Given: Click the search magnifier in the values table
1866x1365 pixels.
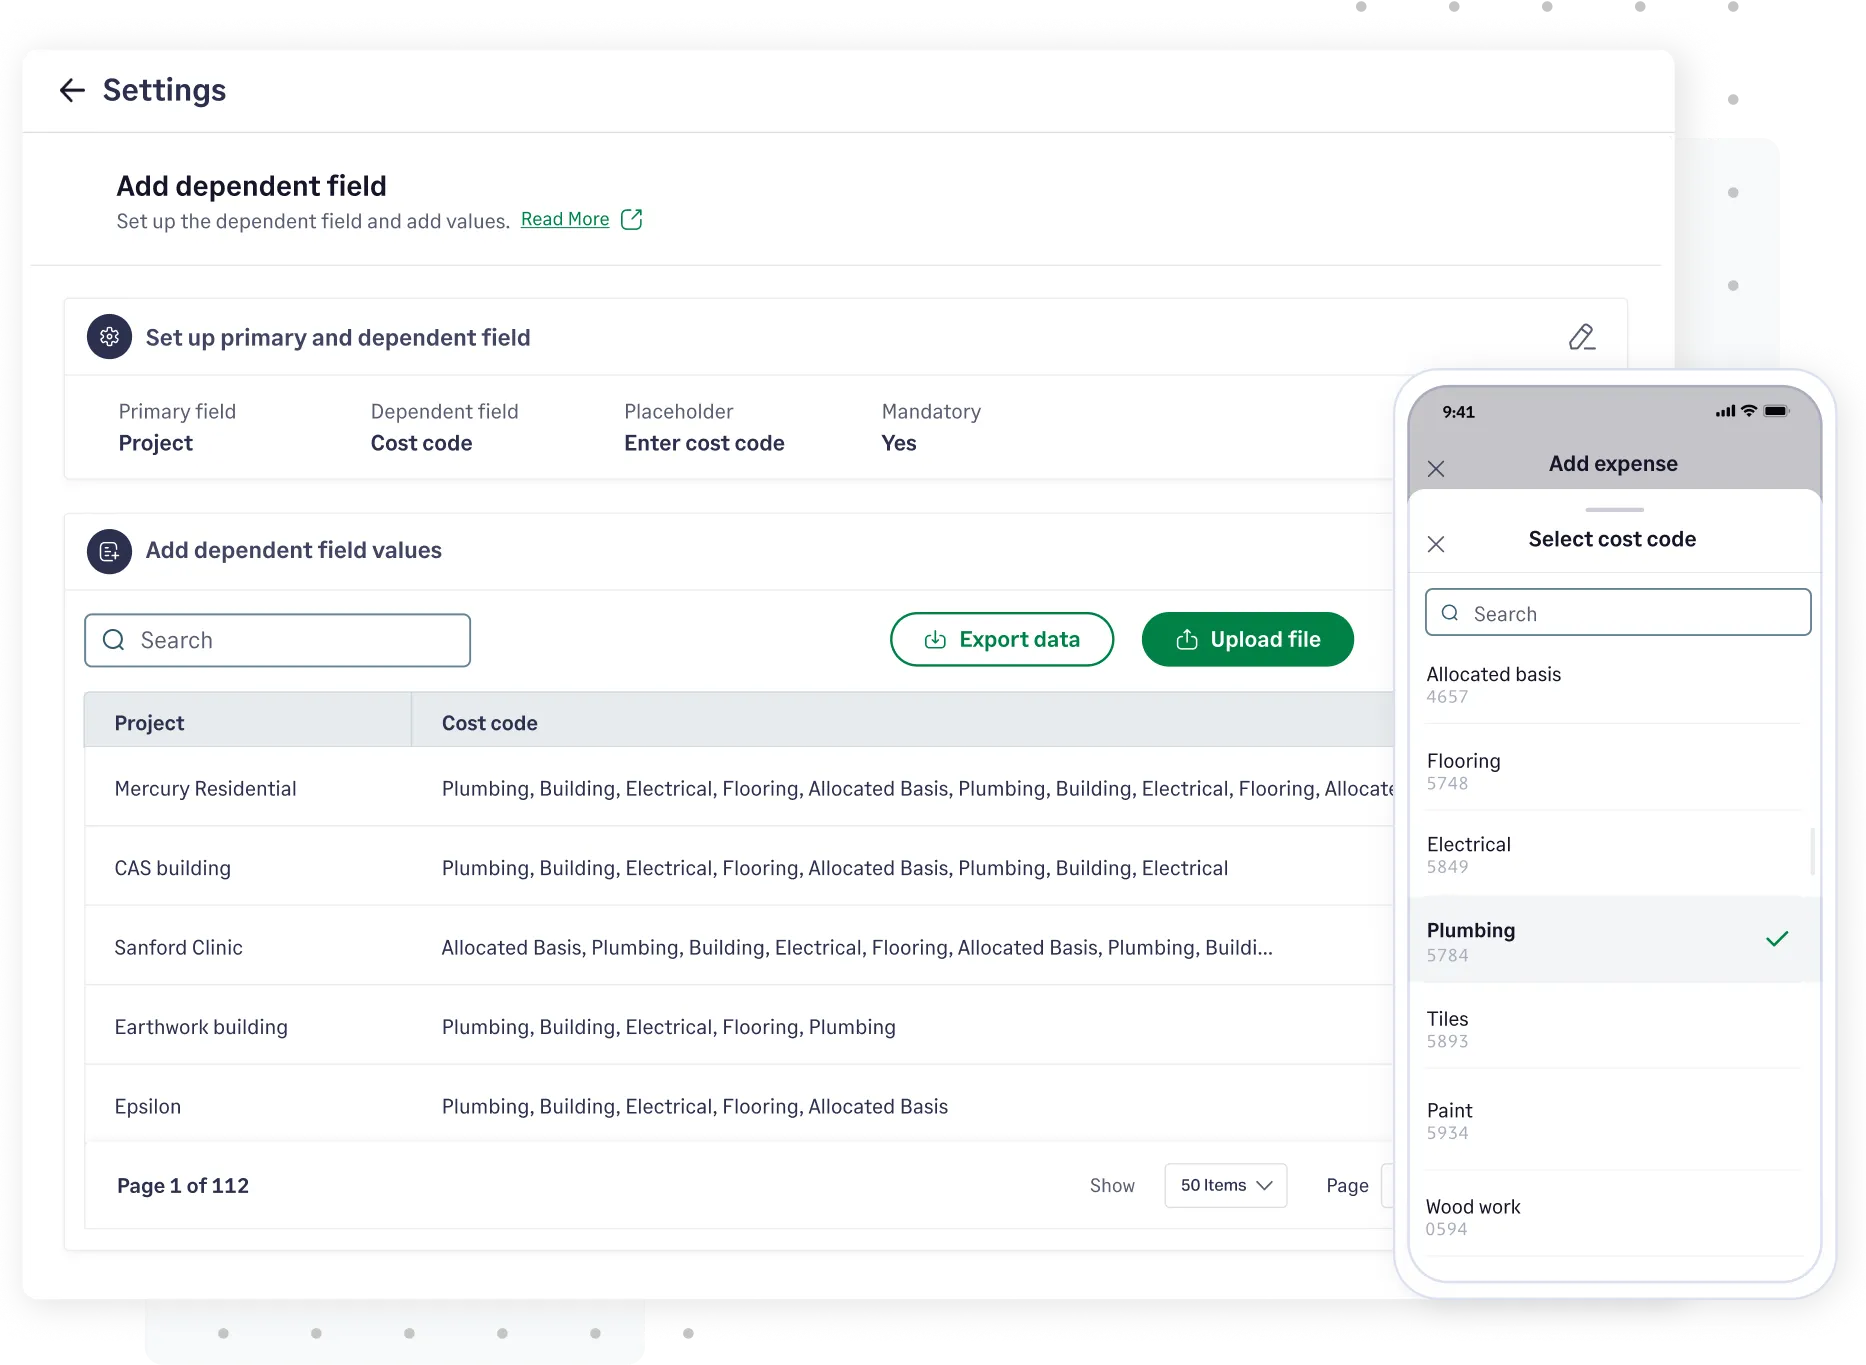Looking at the screenshot, I should pyautogui.click(x=113, y=640).
